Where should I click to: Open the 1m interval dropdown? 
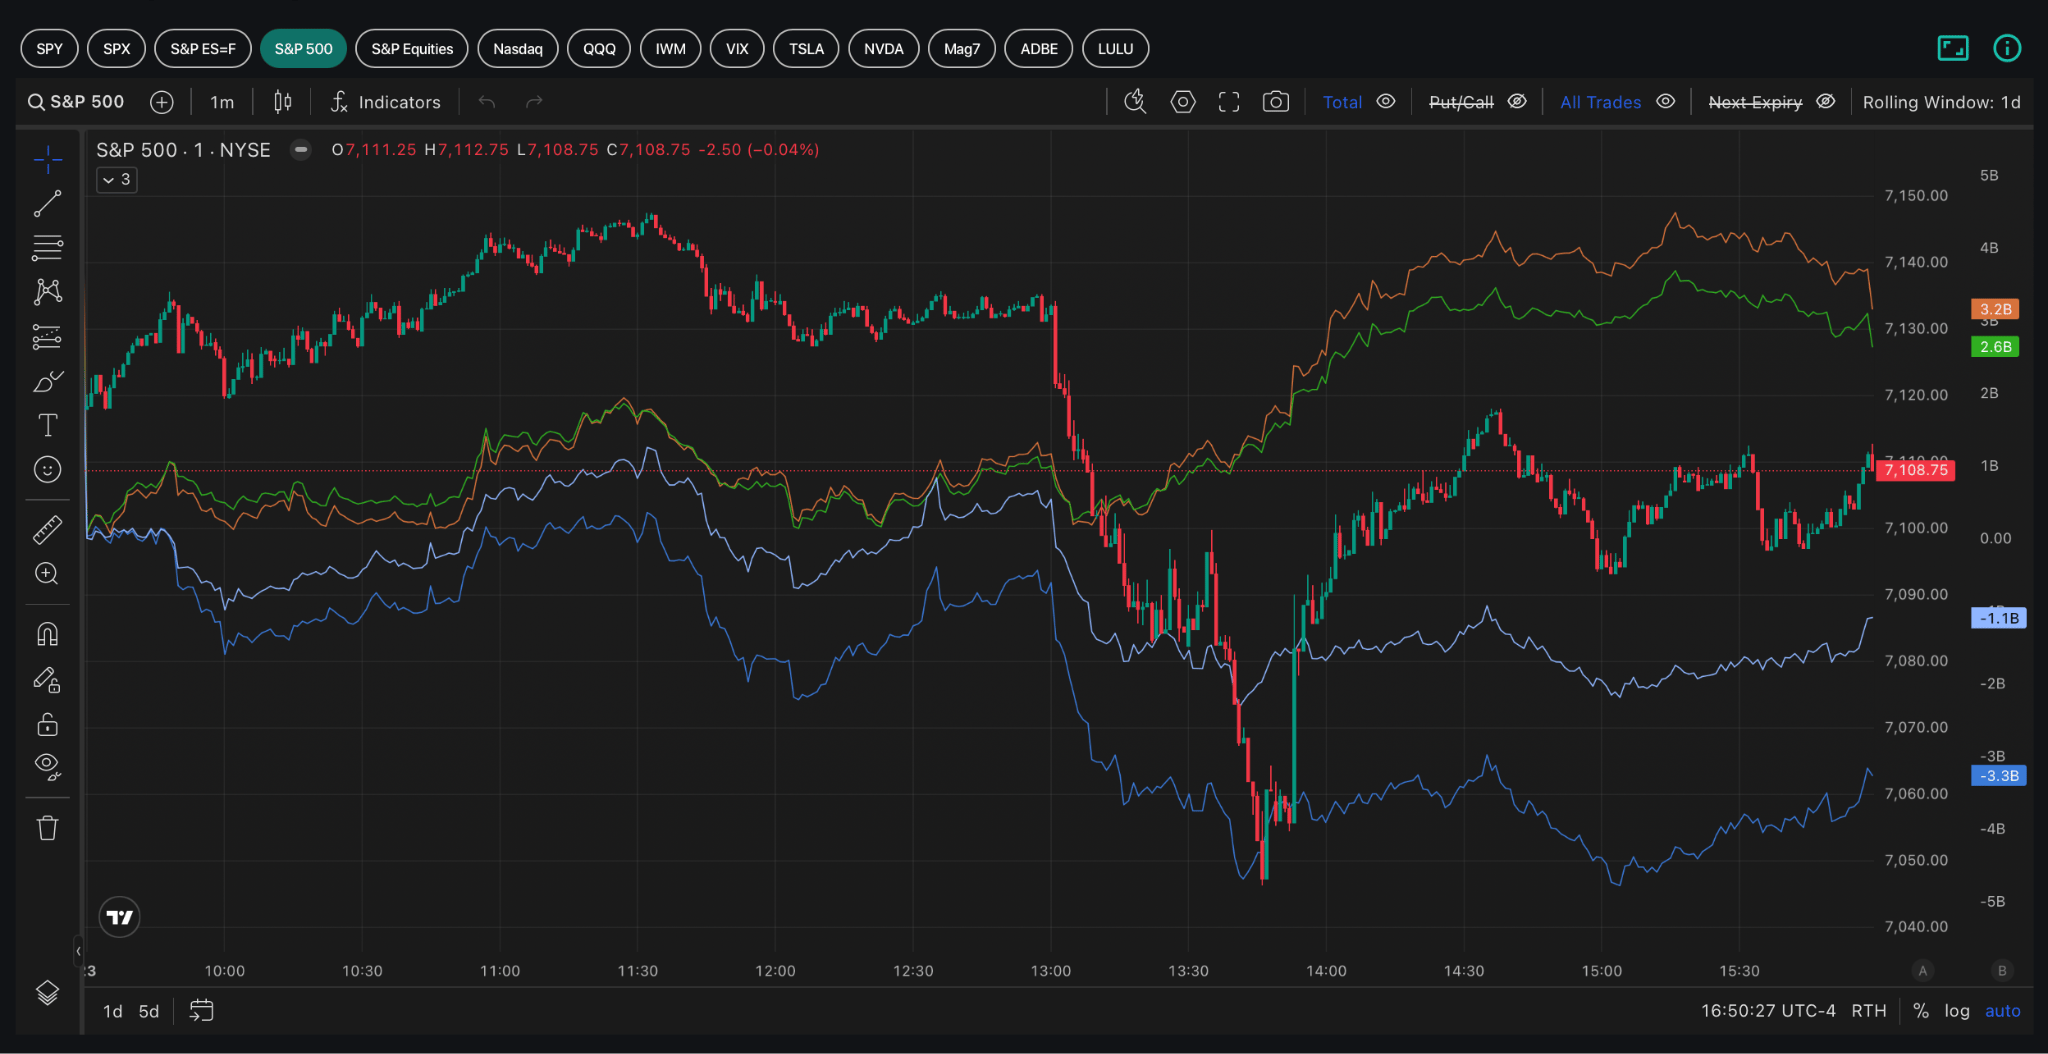pos(222,102)
